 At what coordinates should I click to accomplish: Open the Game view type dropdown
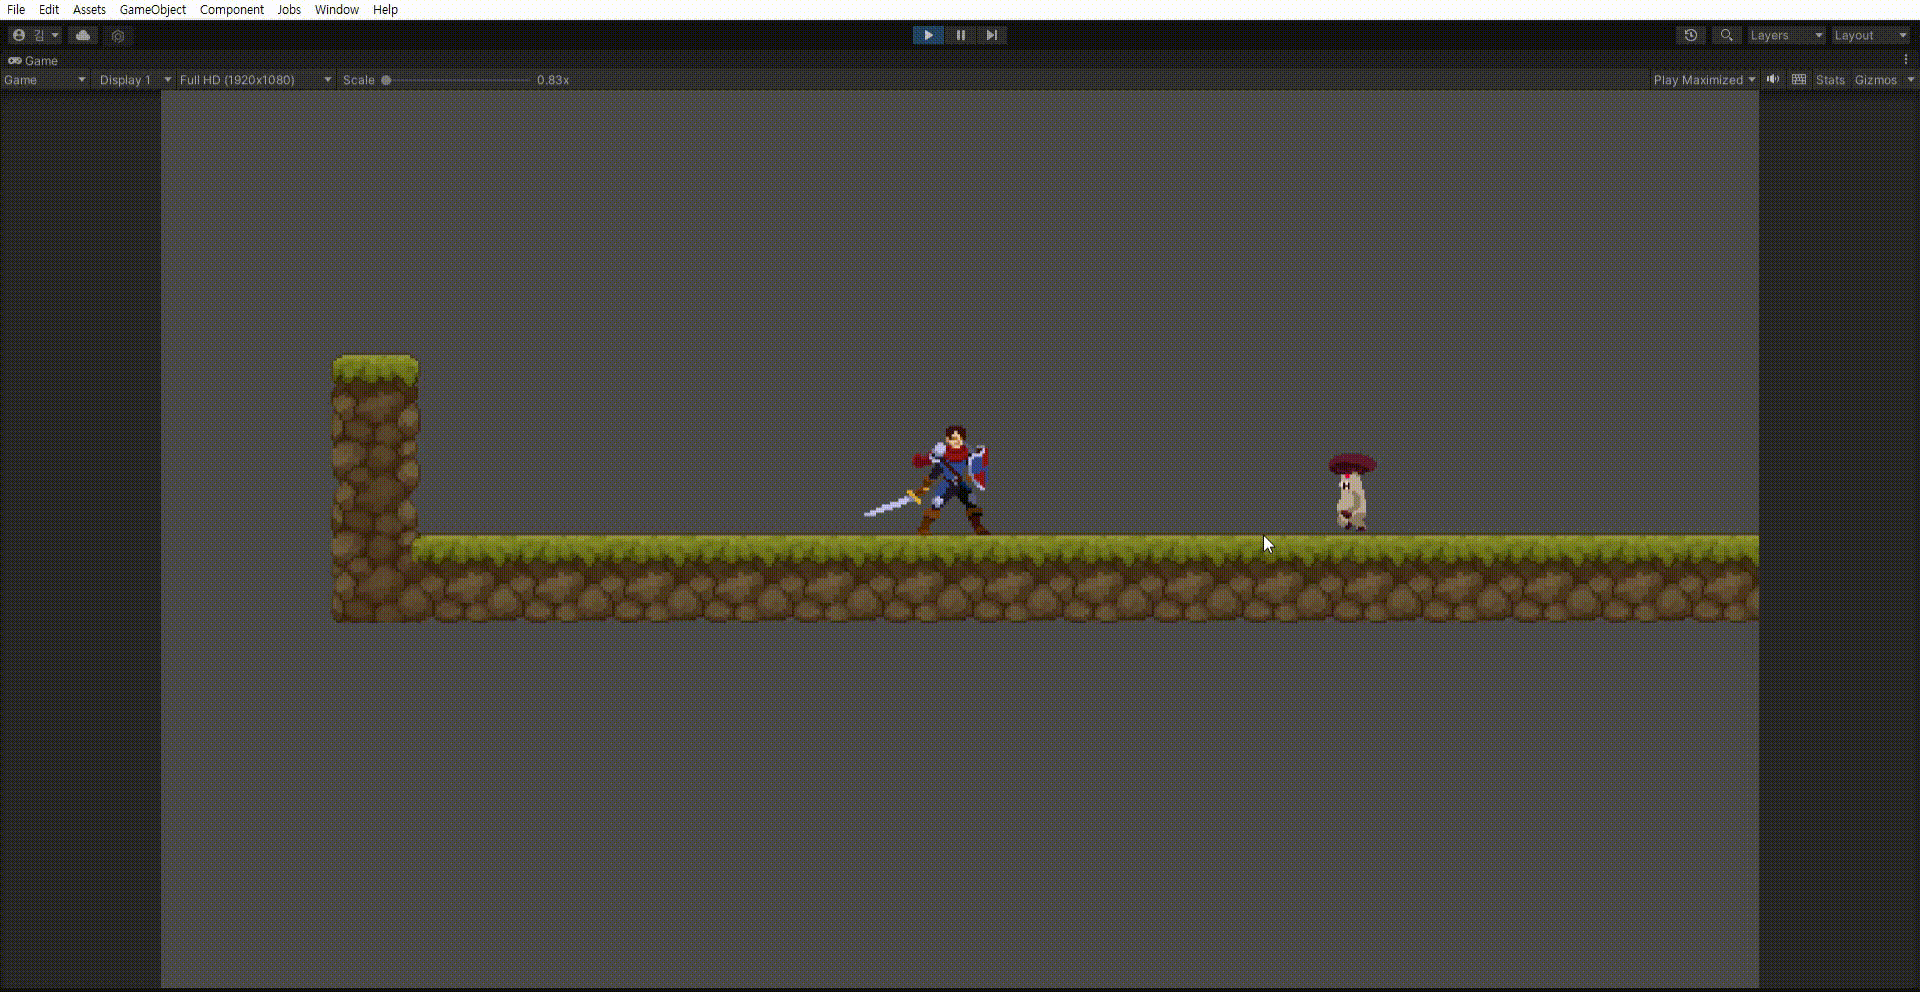45,80
